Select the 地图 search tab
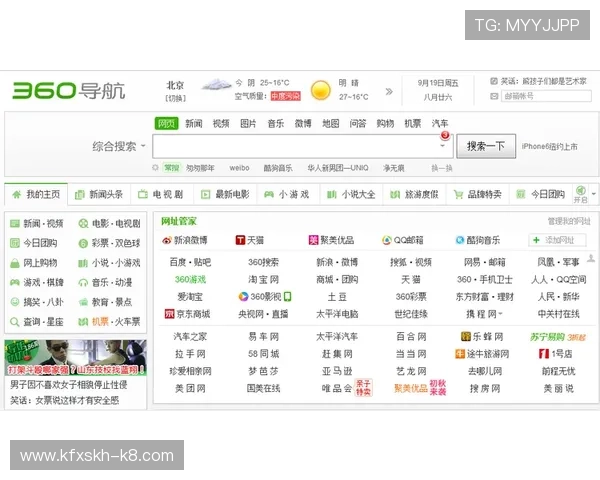Screen dimensions: 600x480 (331, 123)
